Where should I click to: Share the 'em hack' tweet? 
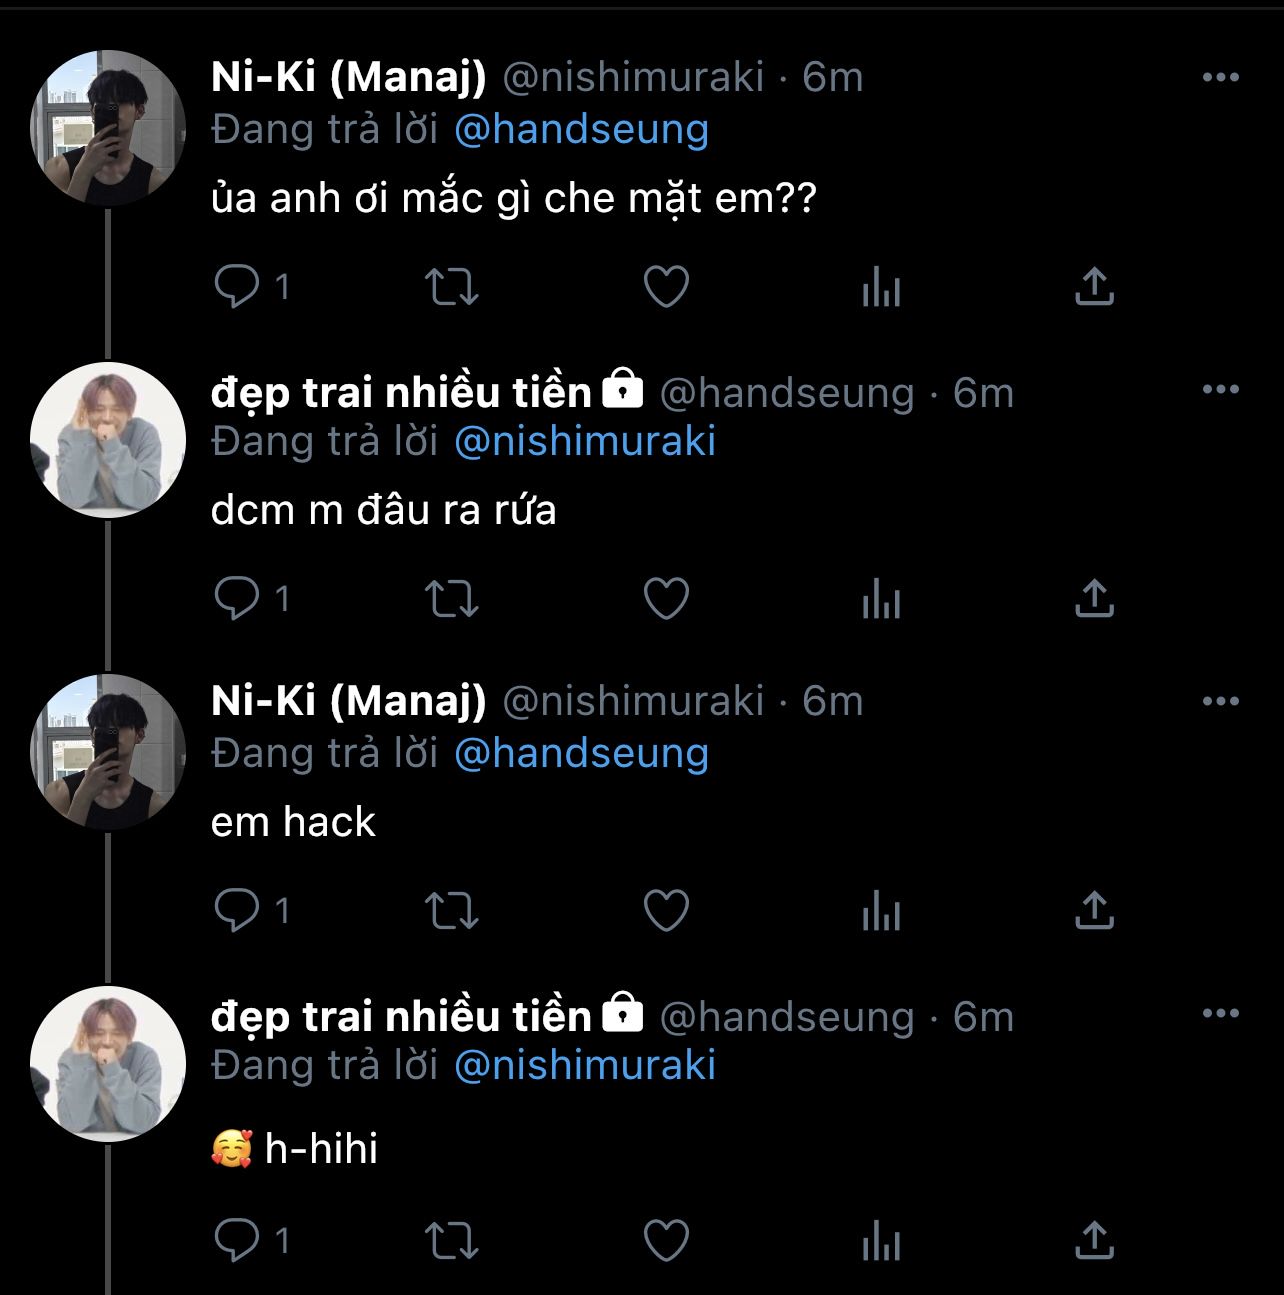click(1094, 911)
